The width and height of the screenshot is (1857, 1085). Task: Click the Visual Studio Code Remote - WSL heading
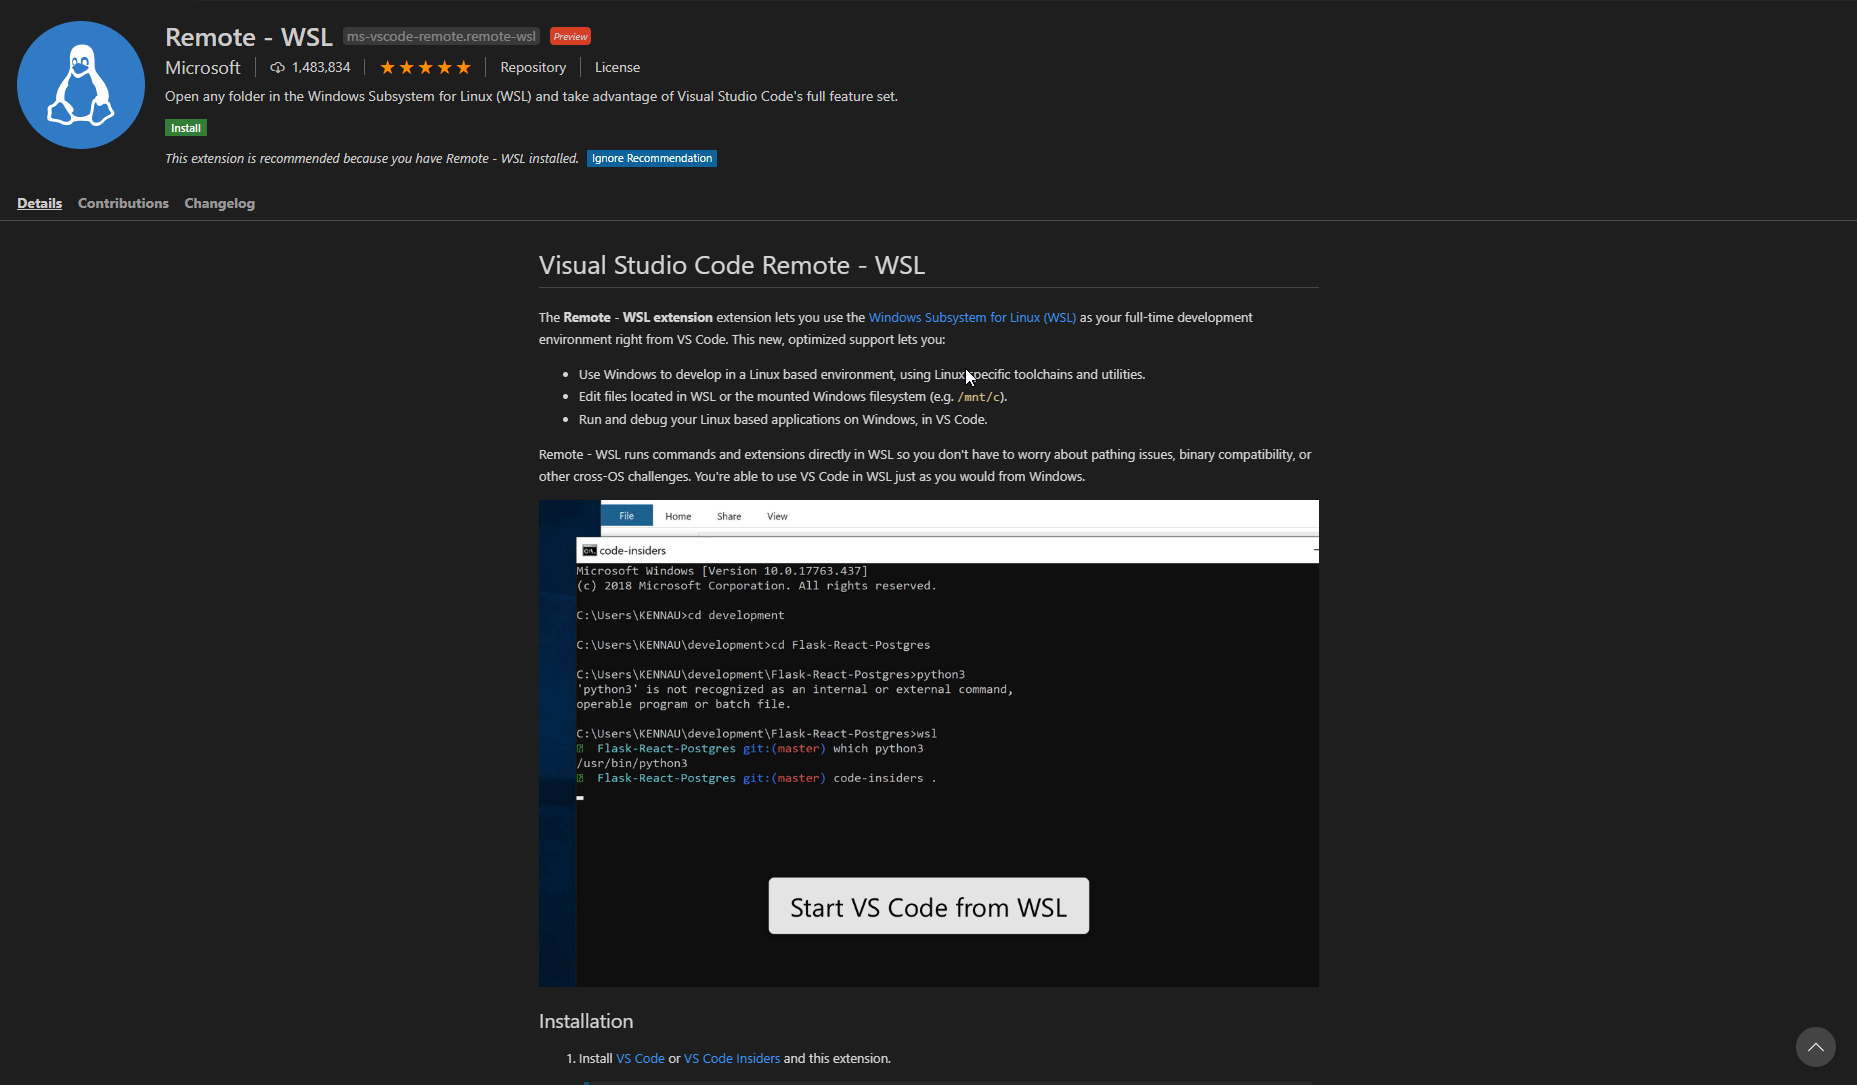tap(732, 265)
